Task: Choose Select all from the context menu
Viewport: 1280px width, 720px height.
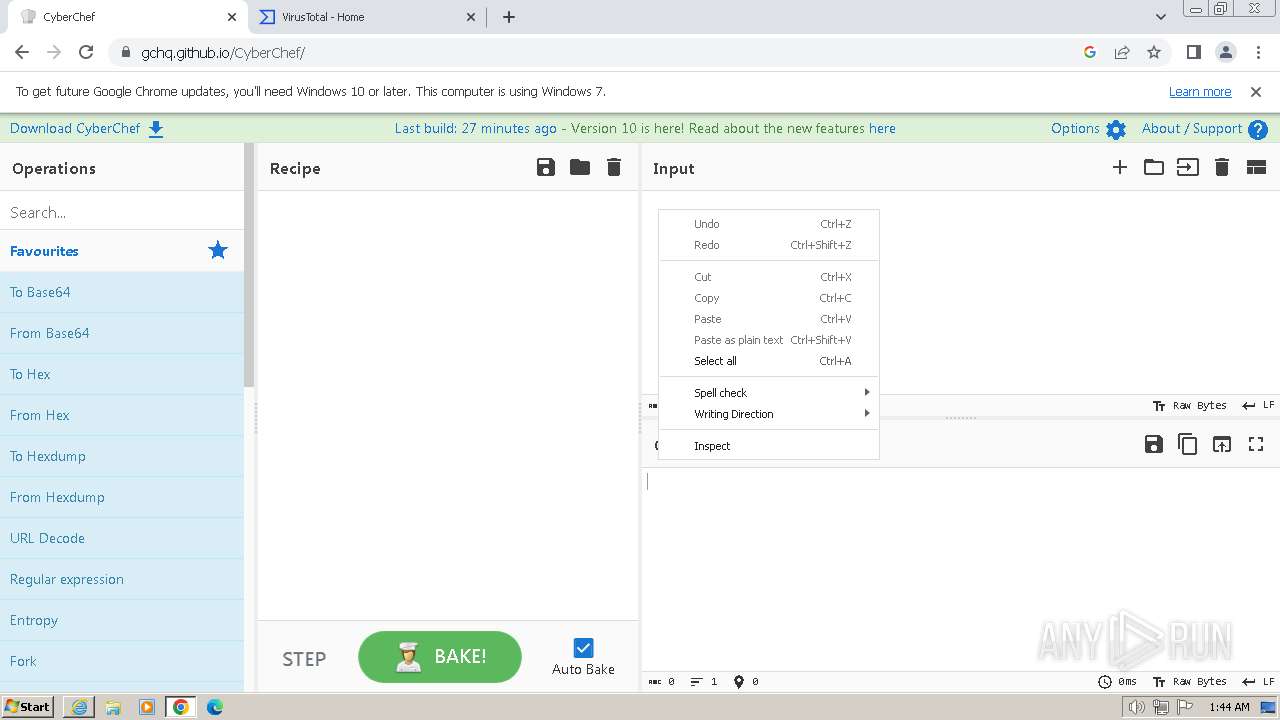Action: pos(769,361)
